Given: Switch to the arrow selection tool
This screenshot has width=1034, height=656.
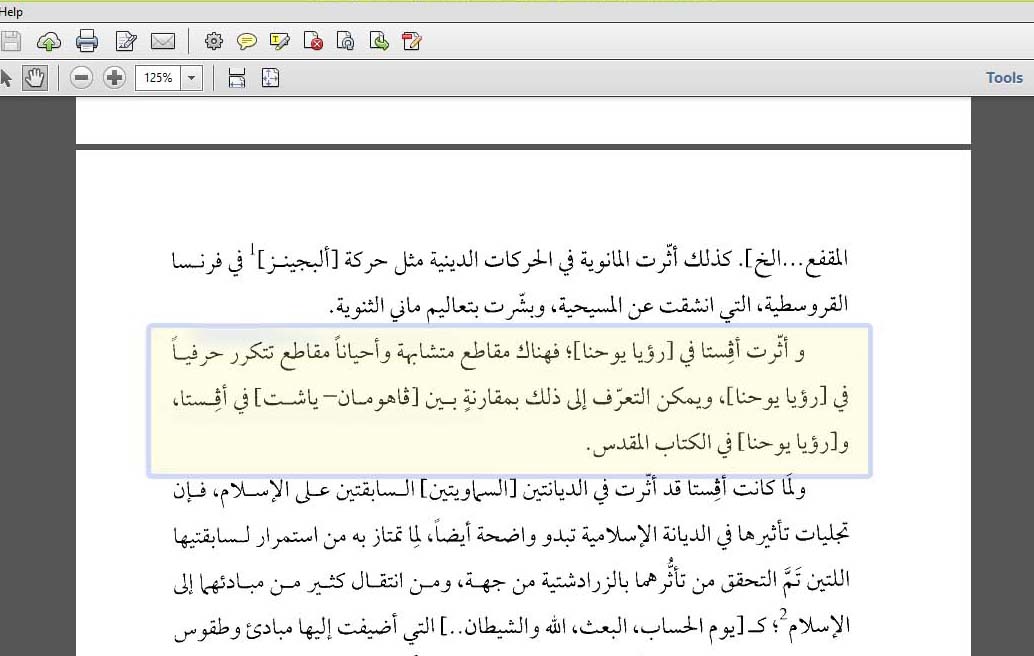Looking at the screenshot, I should (x=7, y=78).
